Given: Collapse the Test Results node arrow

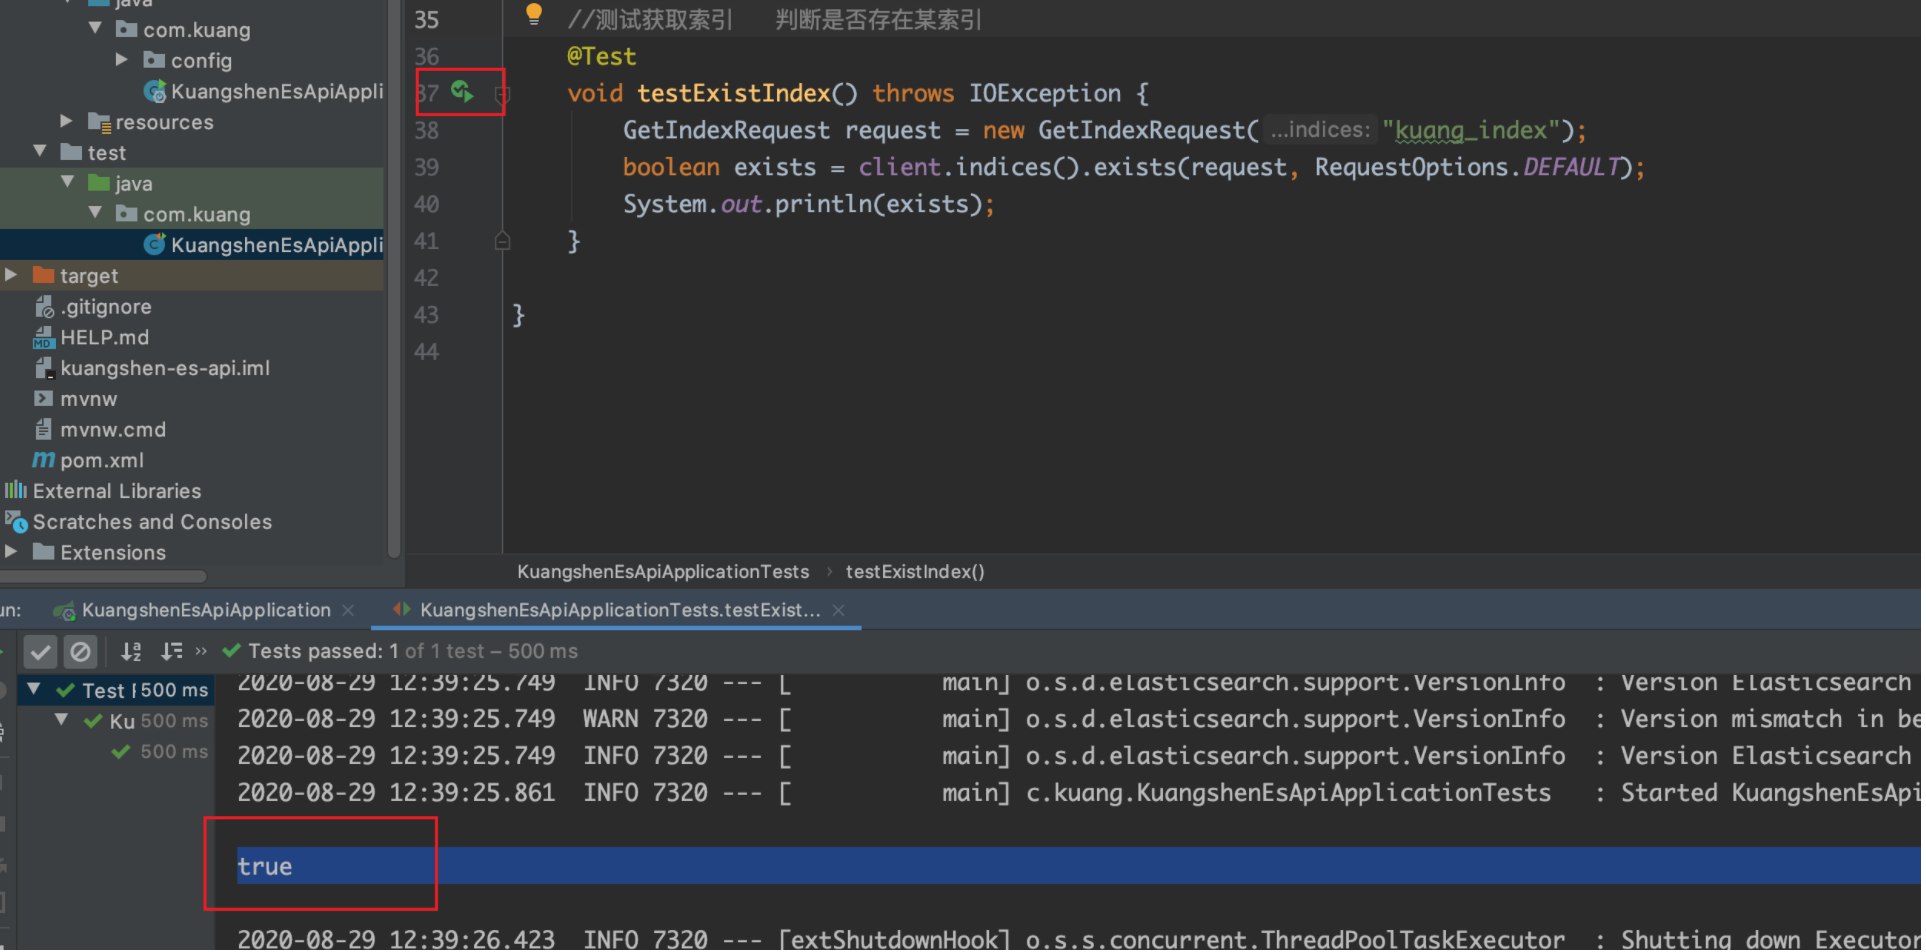Looking at the screenshot, I should click(x=34, y=689).
